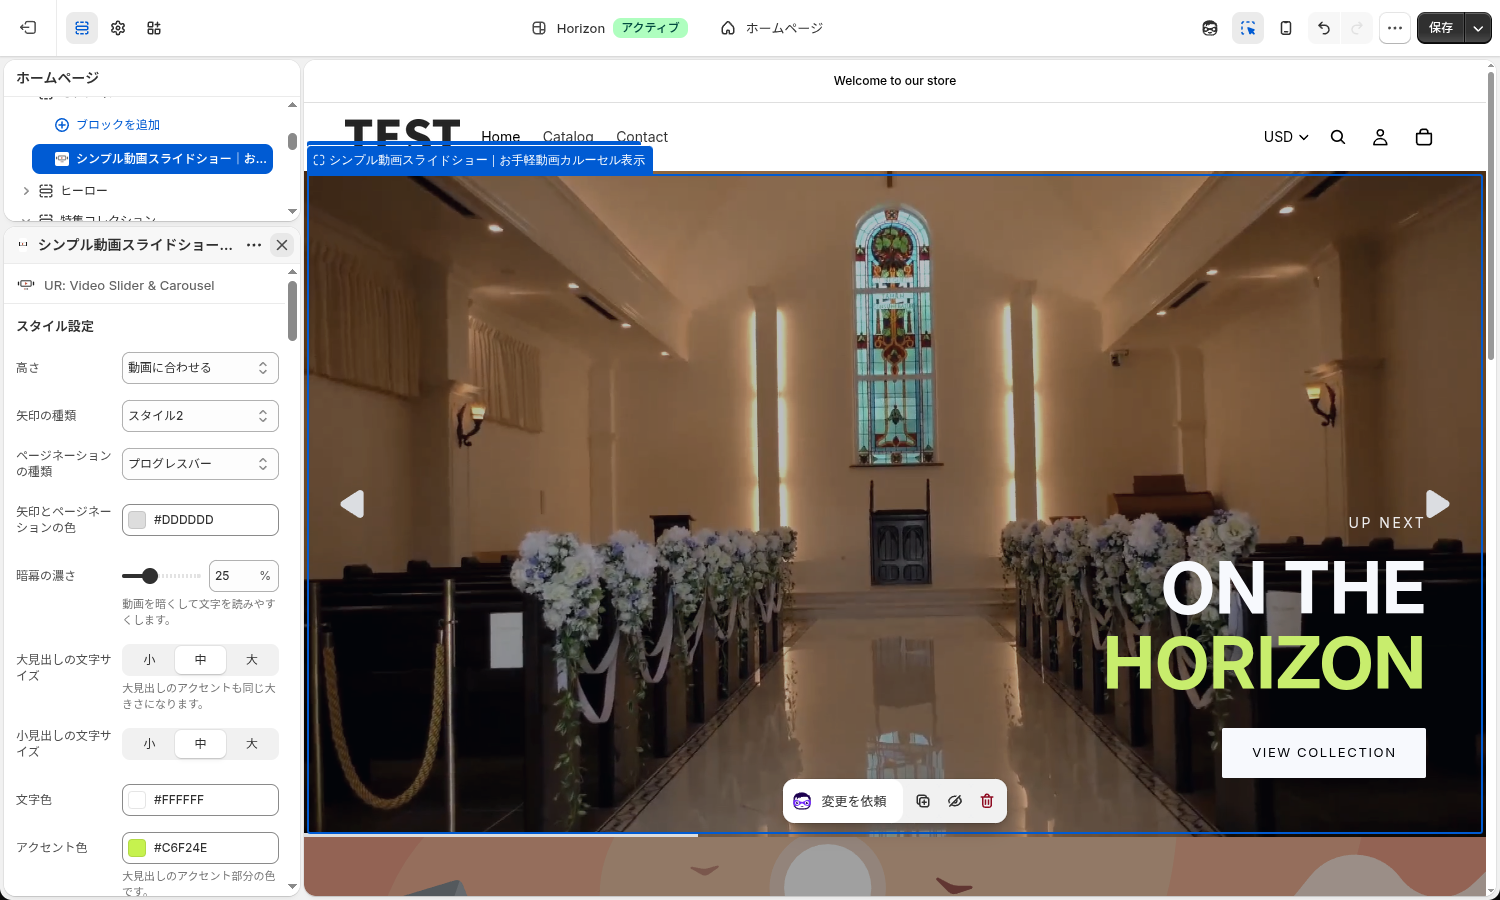Set heading text size to 中
The width and height of the screenshot is (1500, 900).
200,660
